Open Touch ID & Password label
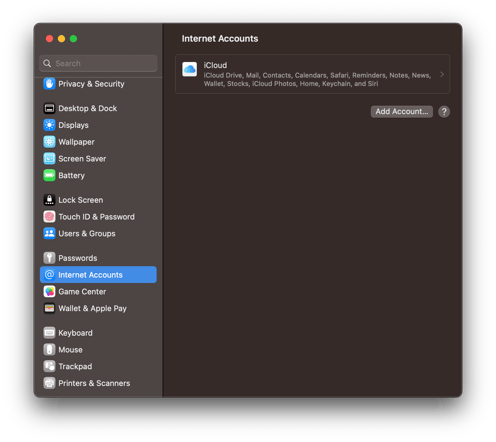 (x=97, y=217)
